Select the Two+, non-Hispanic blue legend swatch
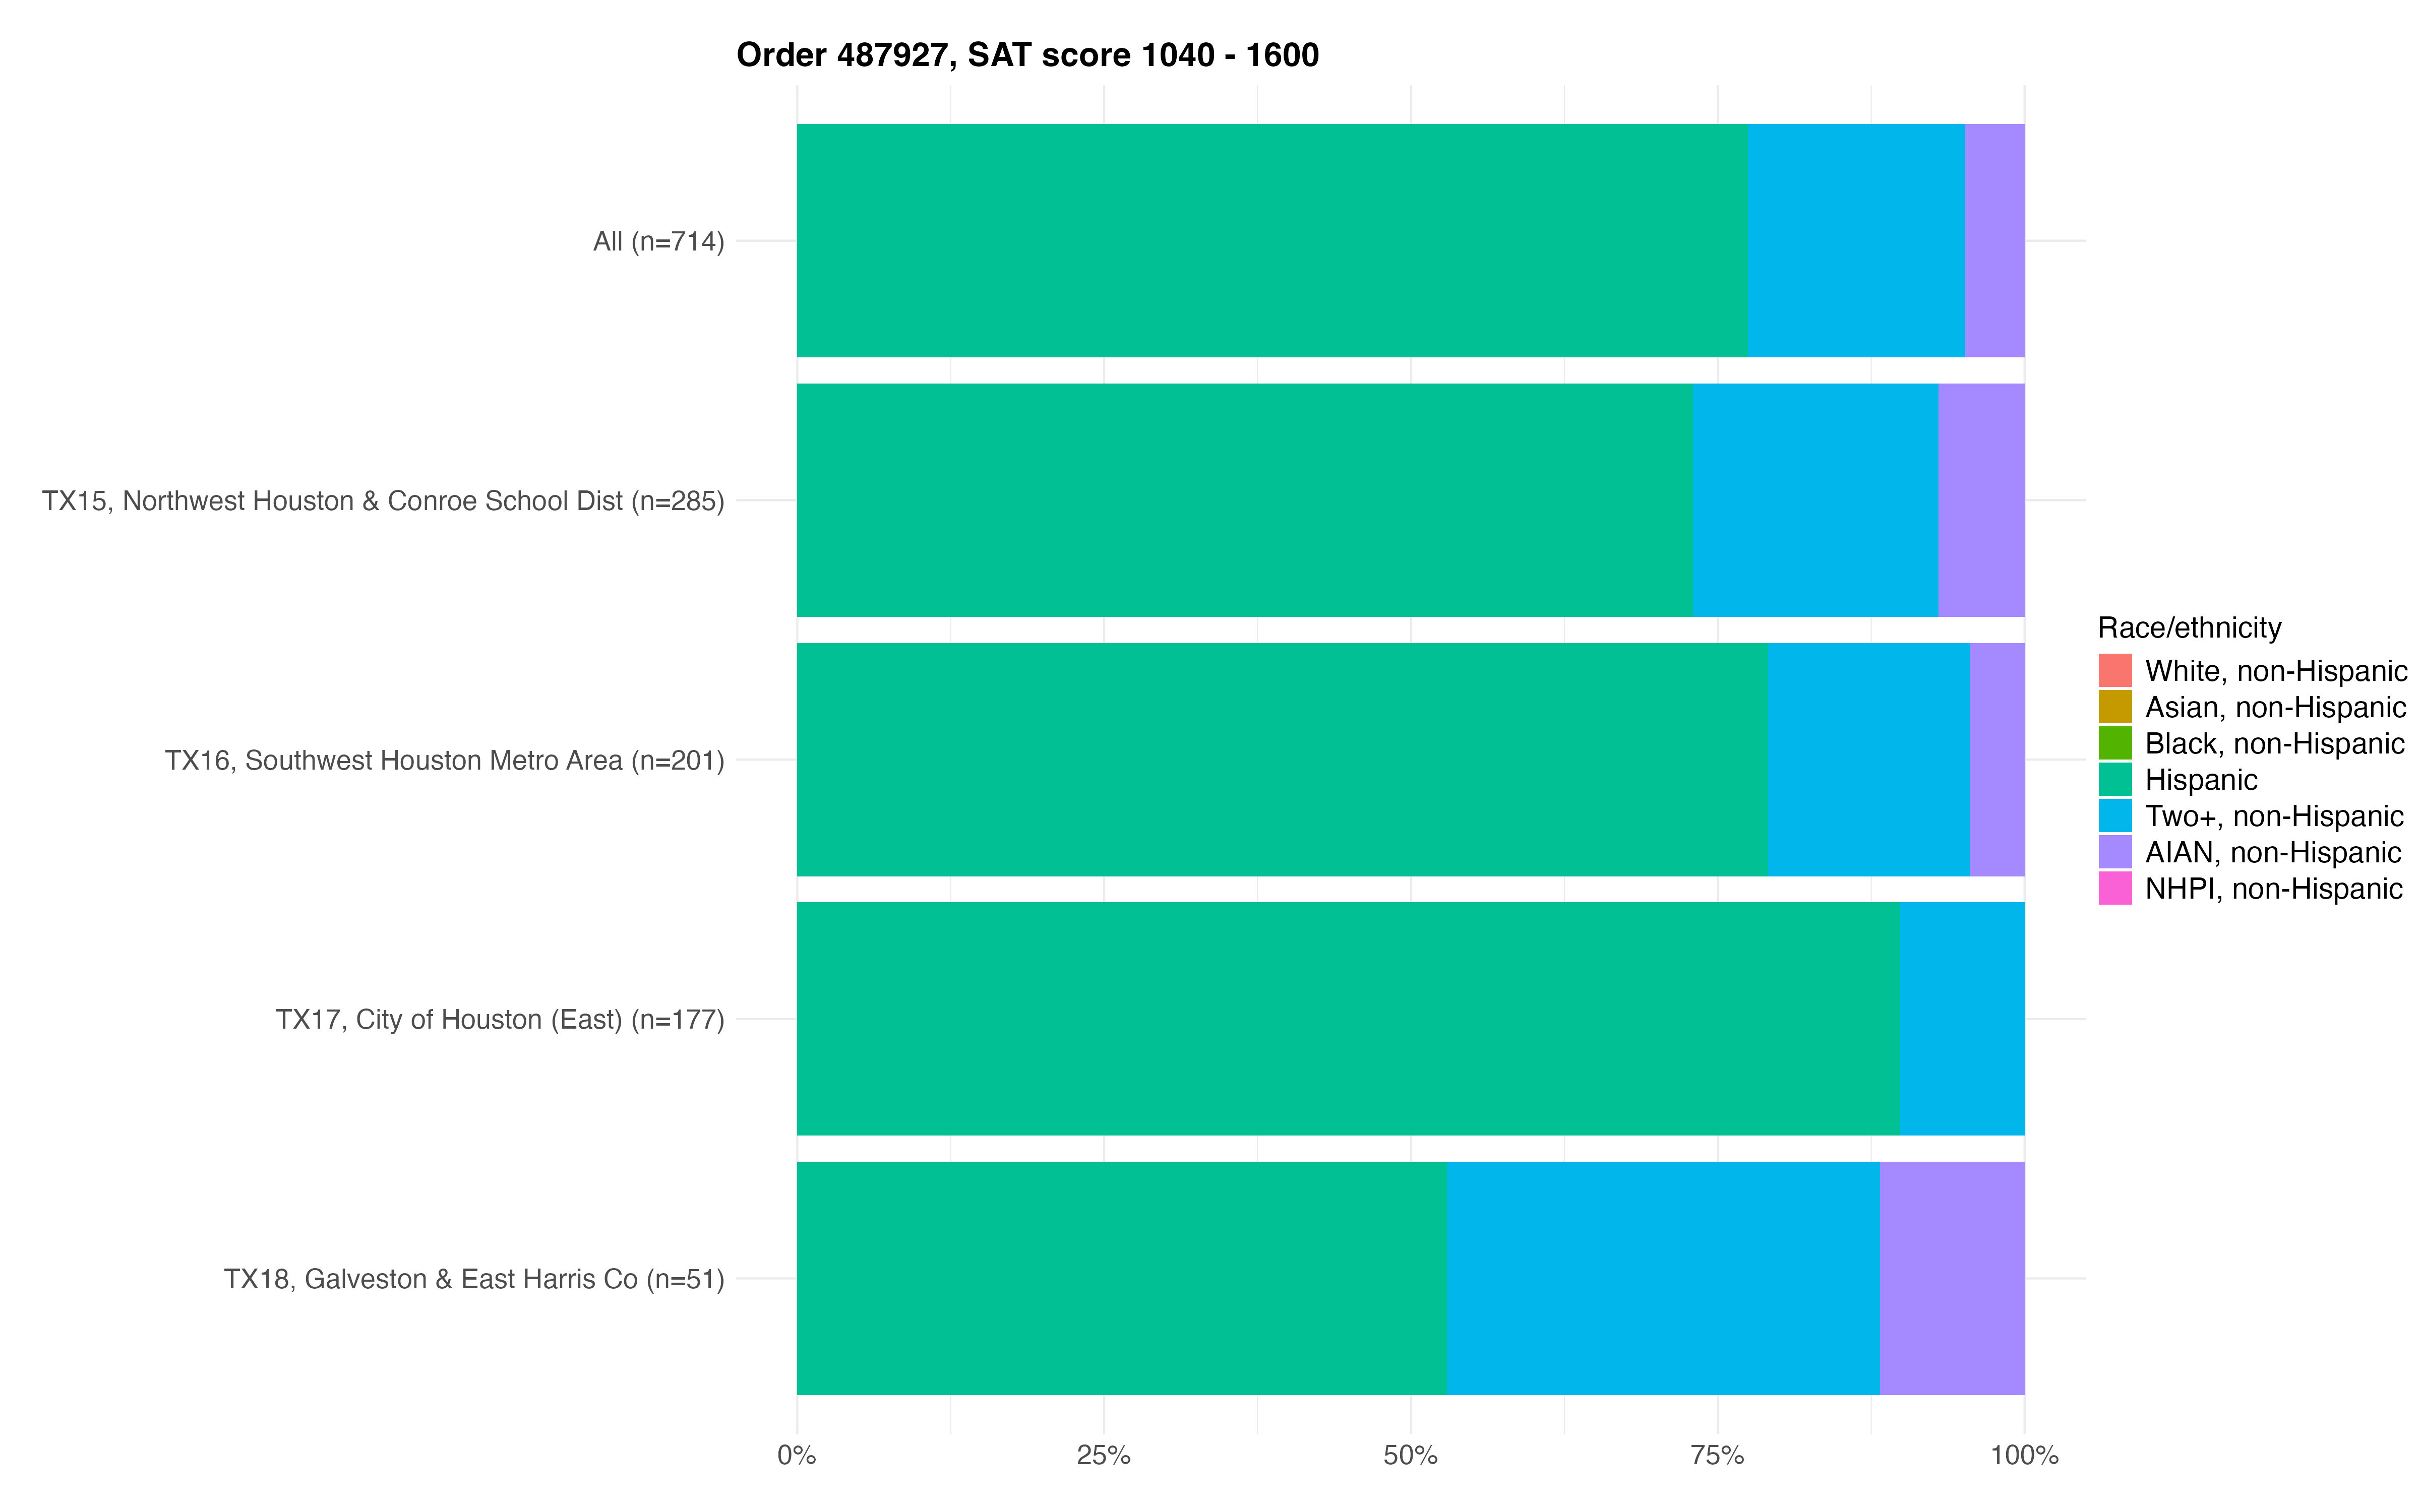 (2115, 816)
